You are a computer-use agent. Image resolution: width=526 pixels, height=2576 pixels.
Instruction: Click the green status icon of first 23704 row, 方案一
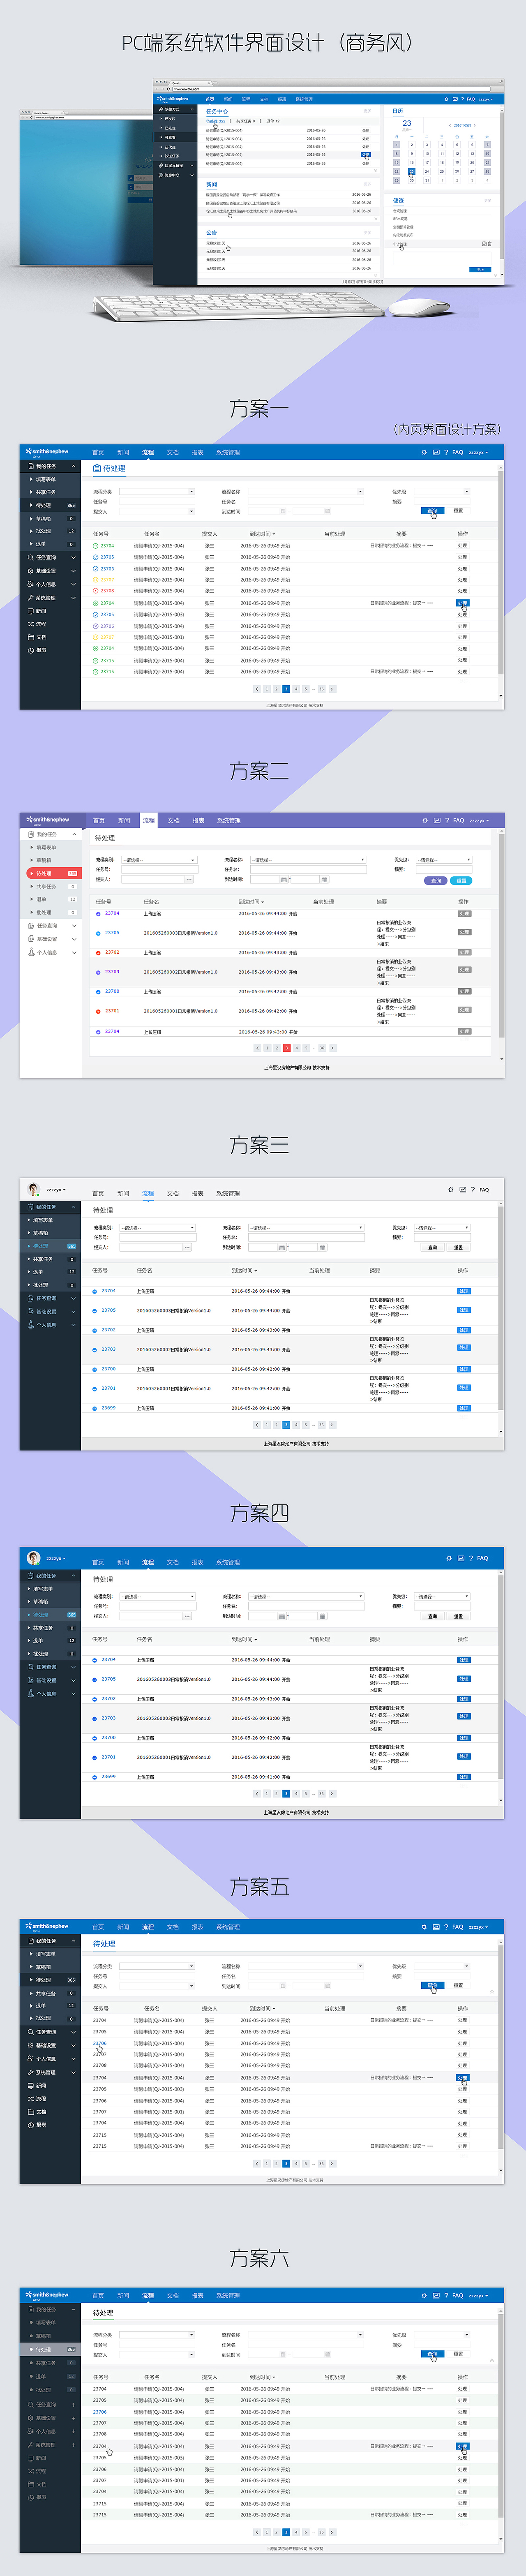coord(96,546)
